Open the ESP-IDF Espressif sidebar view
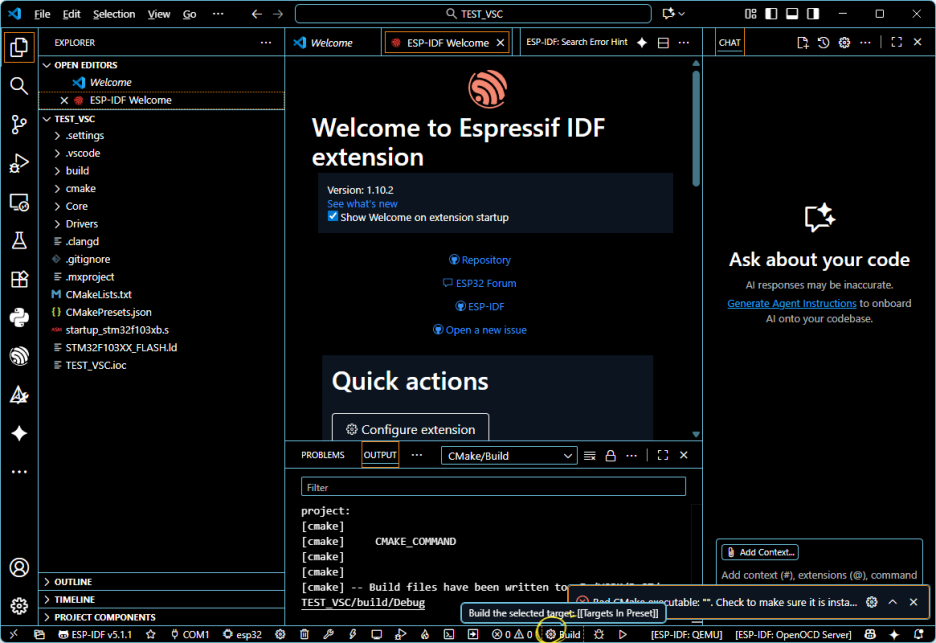The width and height of the screenshot is (936, 643). click(19, 356)
